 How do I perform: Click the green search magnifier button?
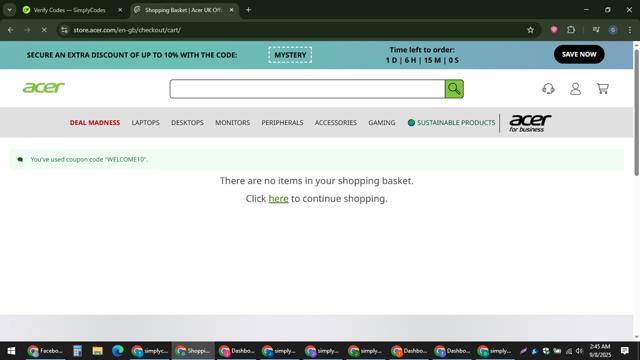tap(454, 89)
